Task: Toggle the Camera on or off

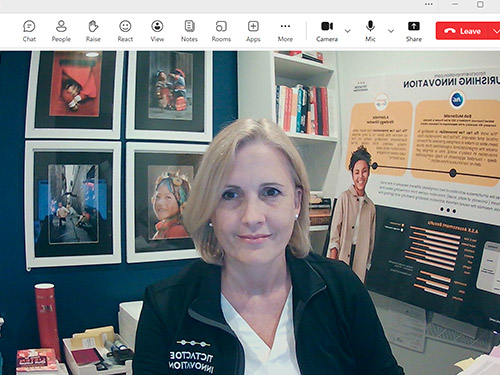Action: [x=327, y=31]
